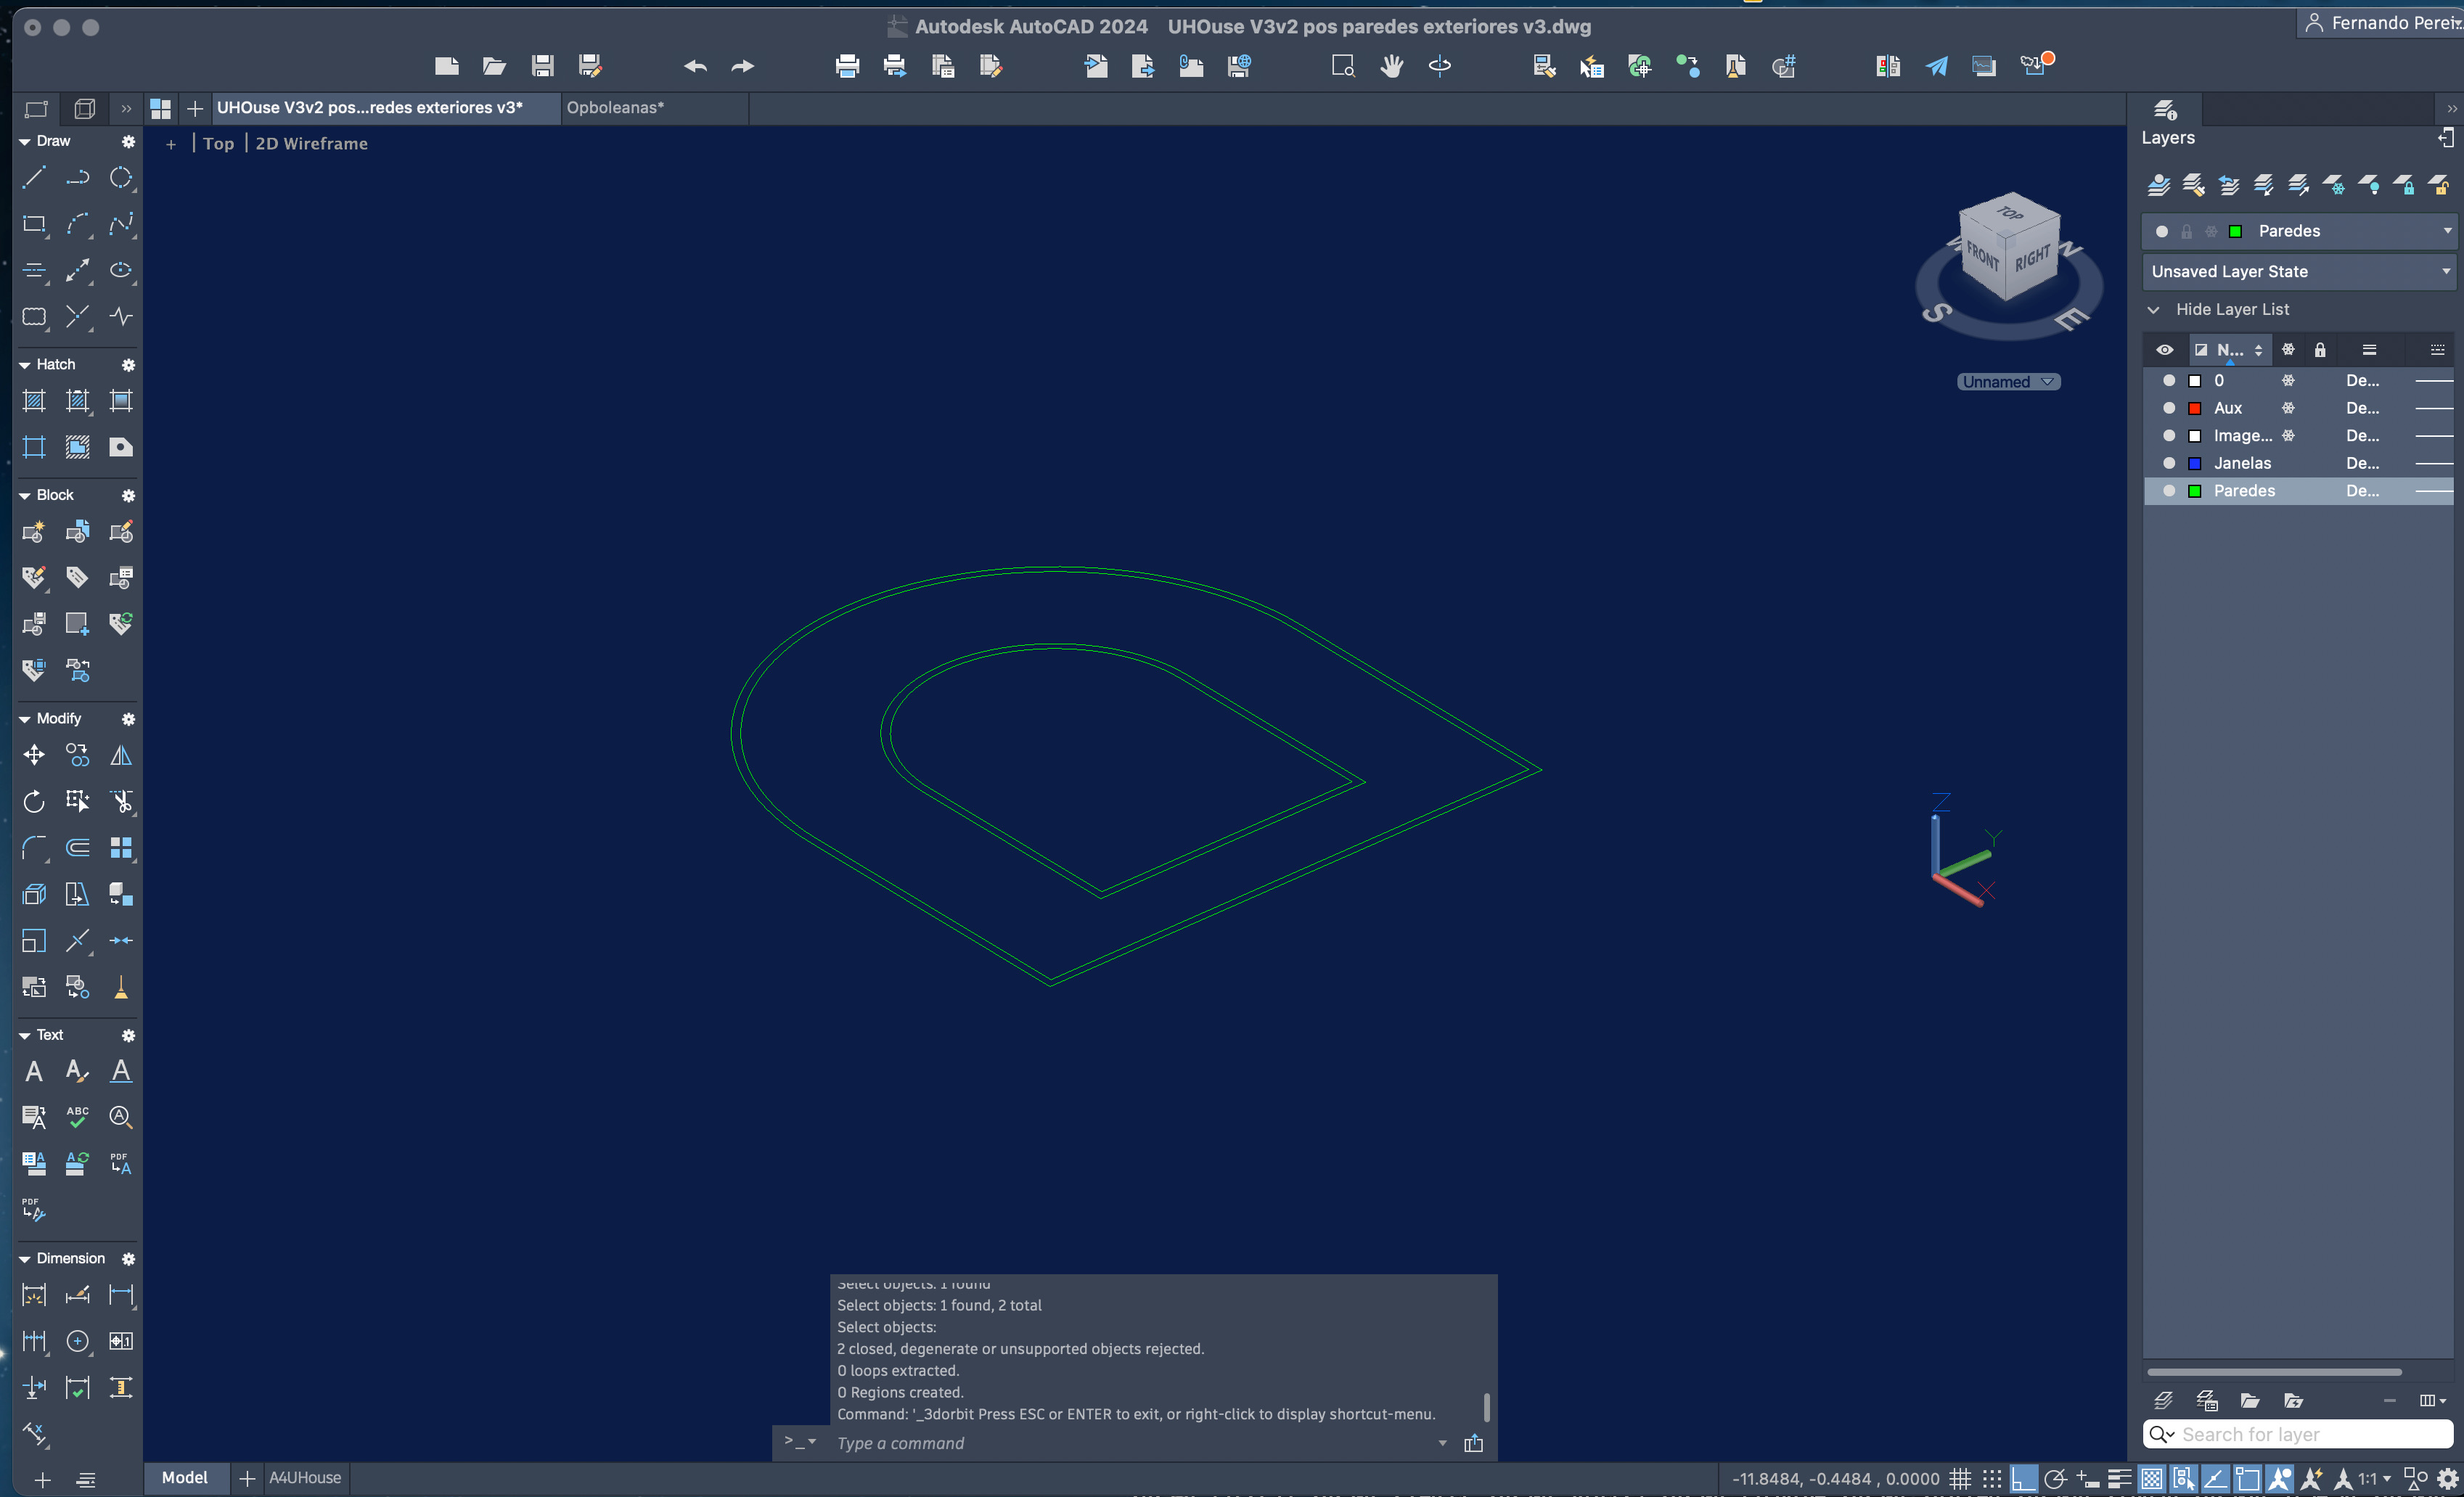This screenshot has width=2464, height=1497.
Task: Open the Unnamed view dropdown under ViewCube
Action: (x=2008, y=382)
